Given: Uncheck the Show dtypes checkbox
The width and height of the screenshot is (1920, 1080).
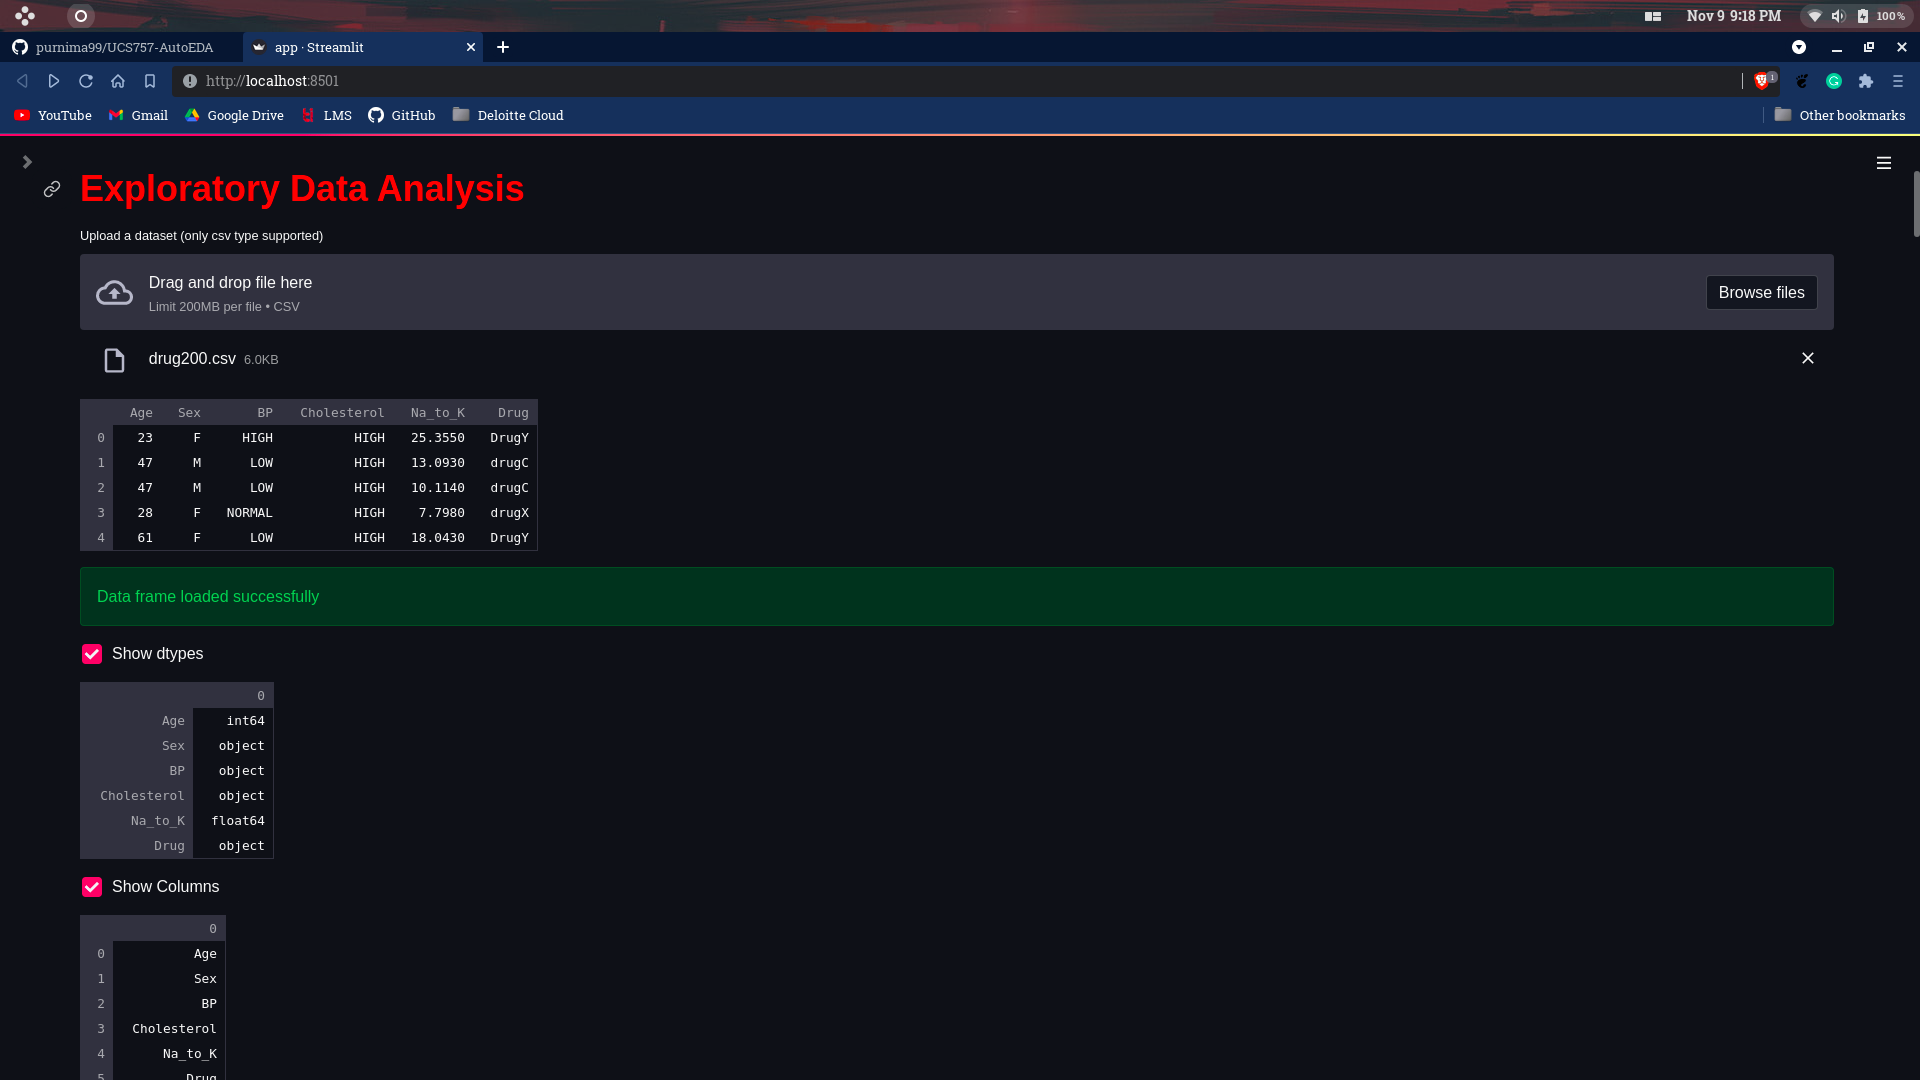Looking at the screenshot, I should pyautogui.click(x=92, y=654).
